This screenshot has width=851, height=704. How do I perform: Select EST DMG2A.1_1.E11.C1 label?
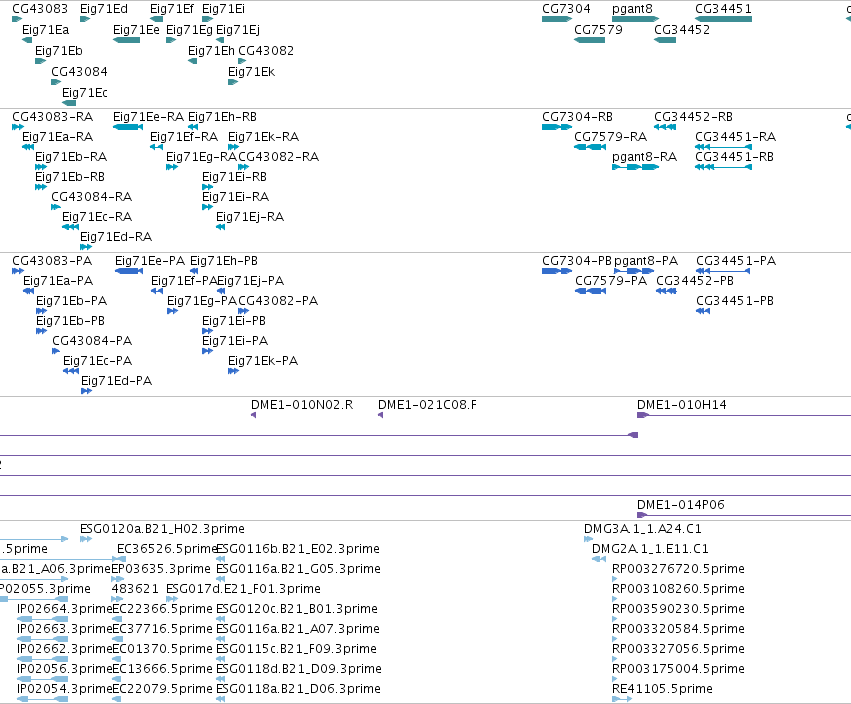point(650,549)
